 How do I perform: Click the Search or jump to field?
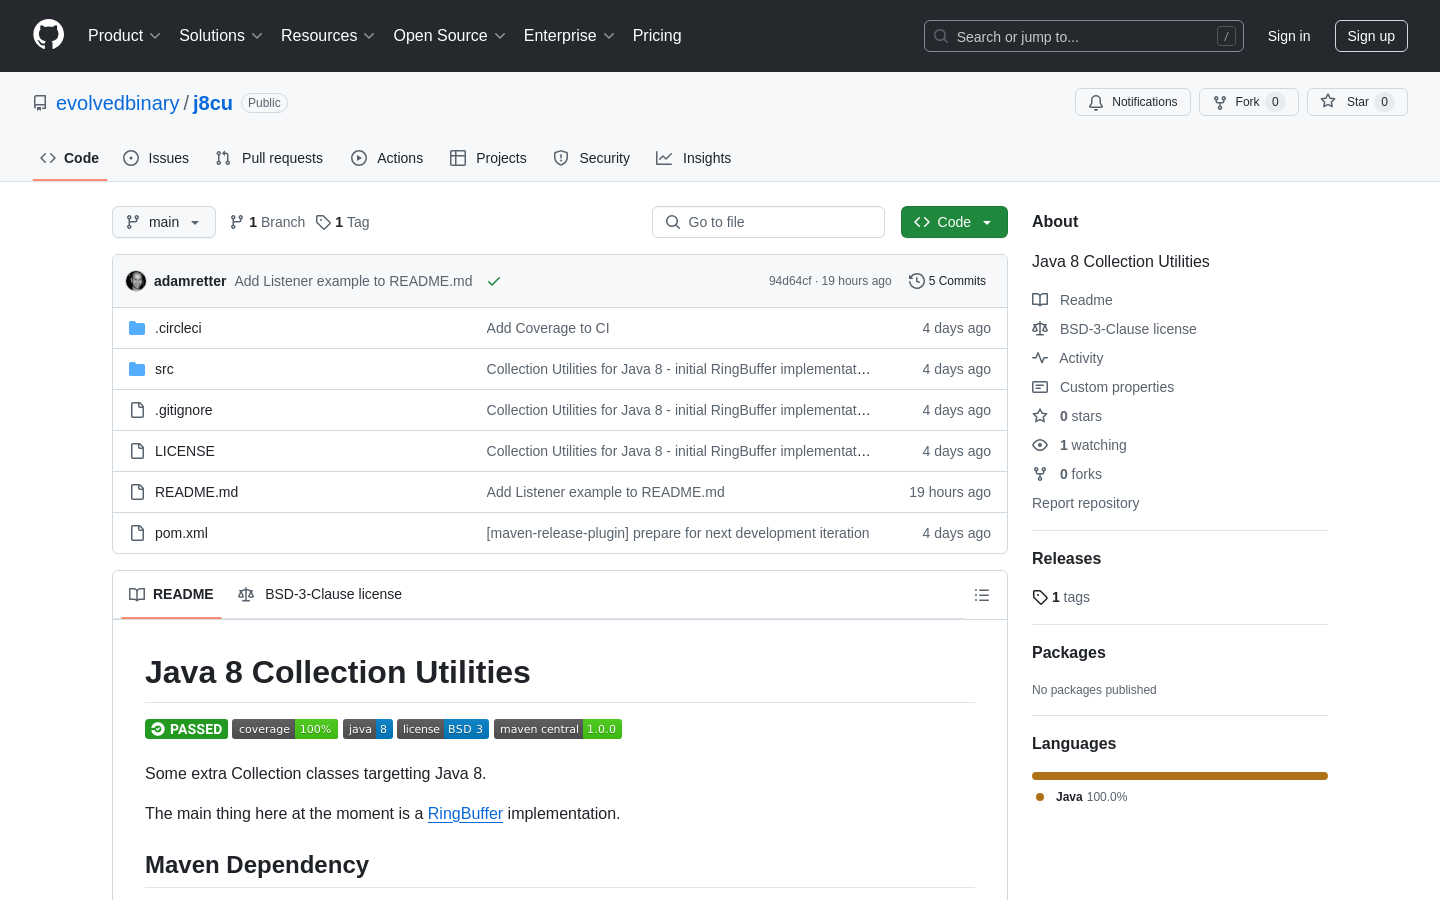tap(1084, 36)
